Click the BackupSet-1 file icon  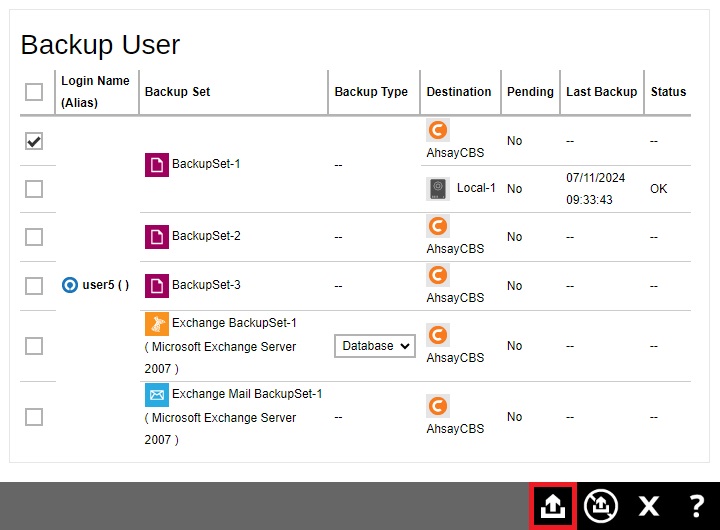click(x=157, y=164)
